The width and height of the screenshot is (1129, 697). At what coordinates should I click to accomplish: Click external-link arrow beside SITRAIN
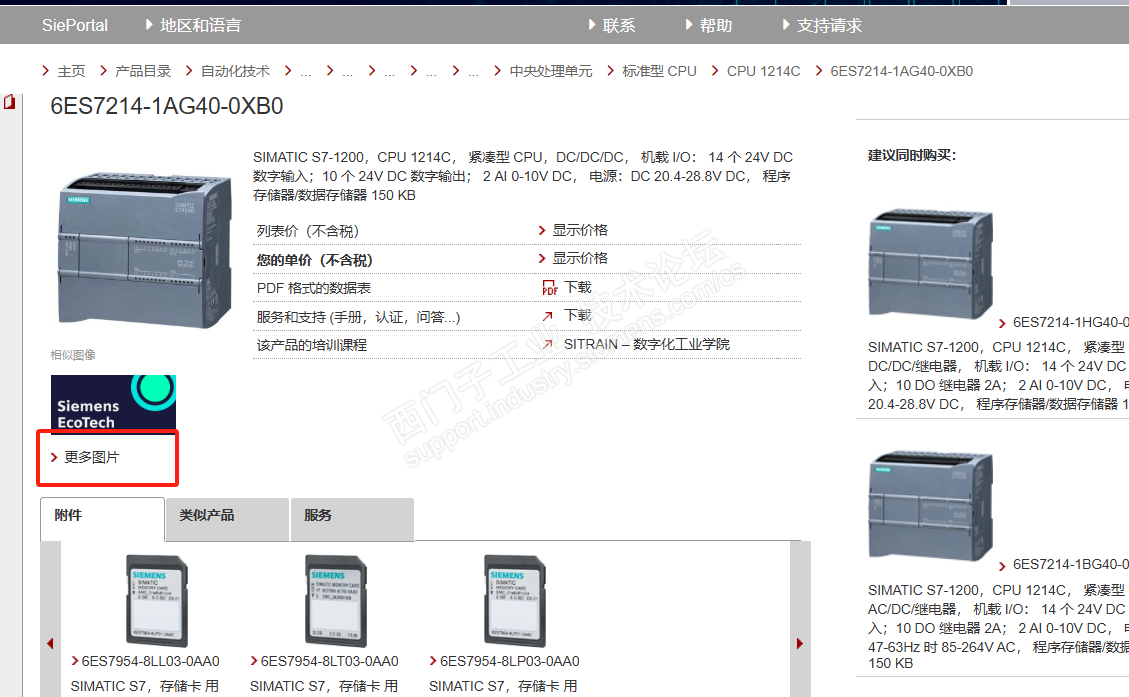[548, 344]
